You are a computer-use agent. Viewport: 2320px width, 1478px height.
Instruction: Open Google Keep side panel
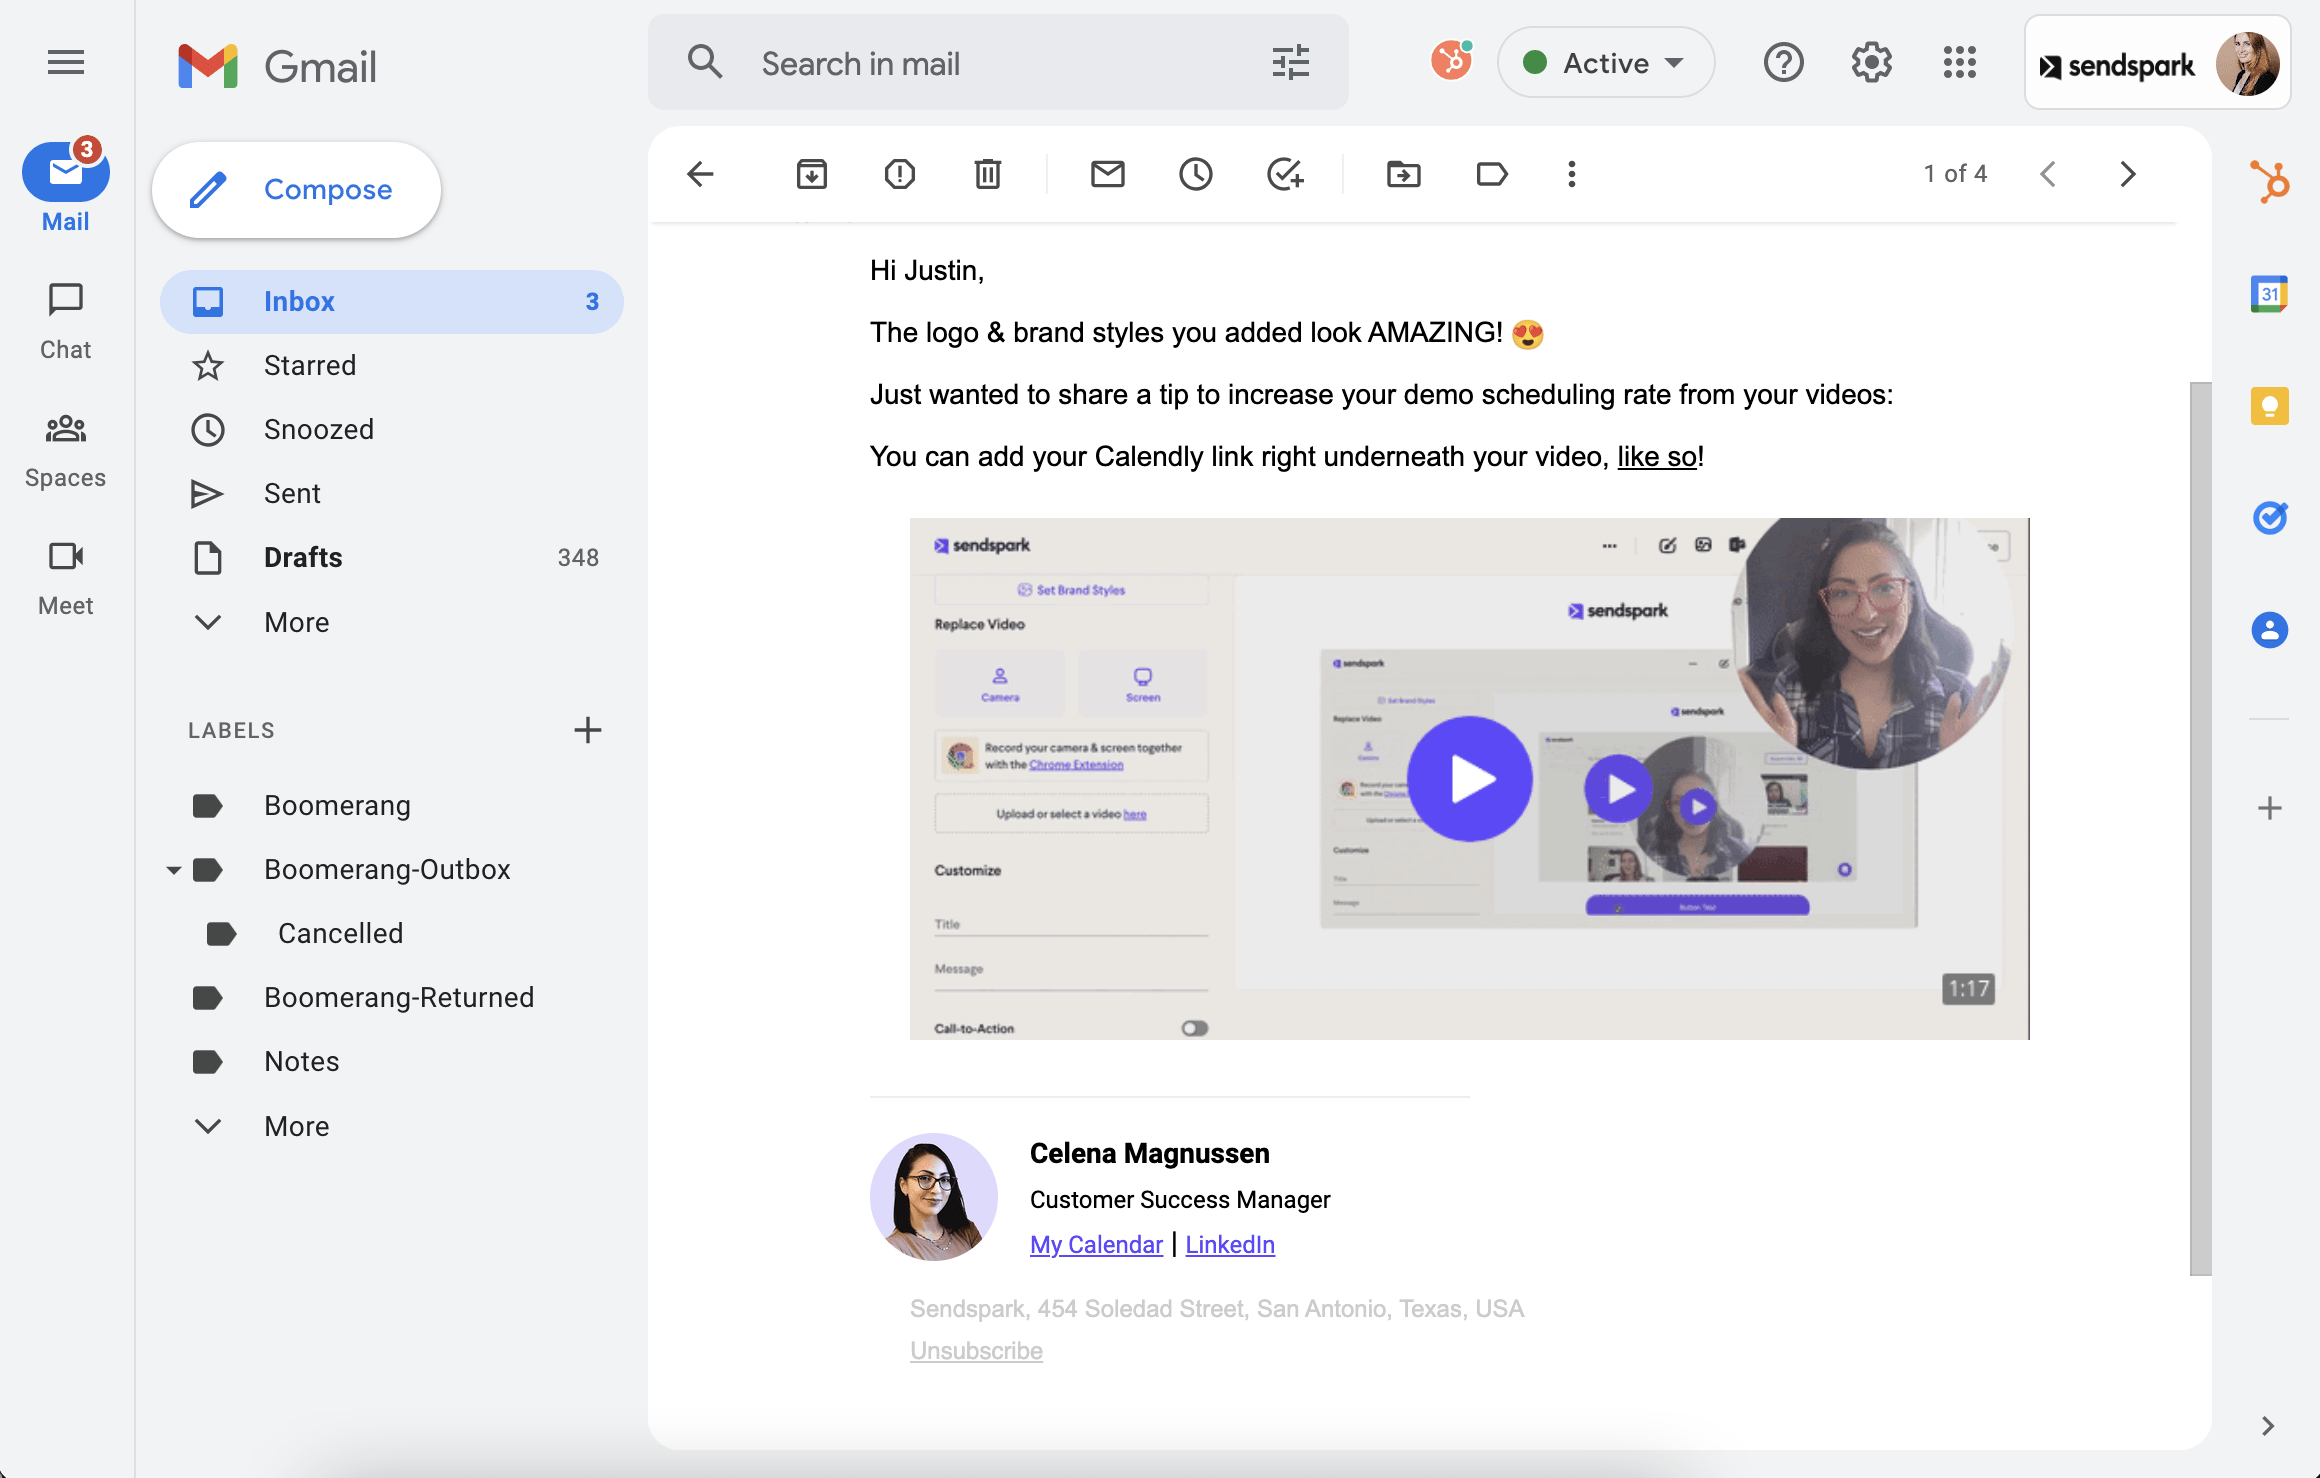coord(2269,406)
